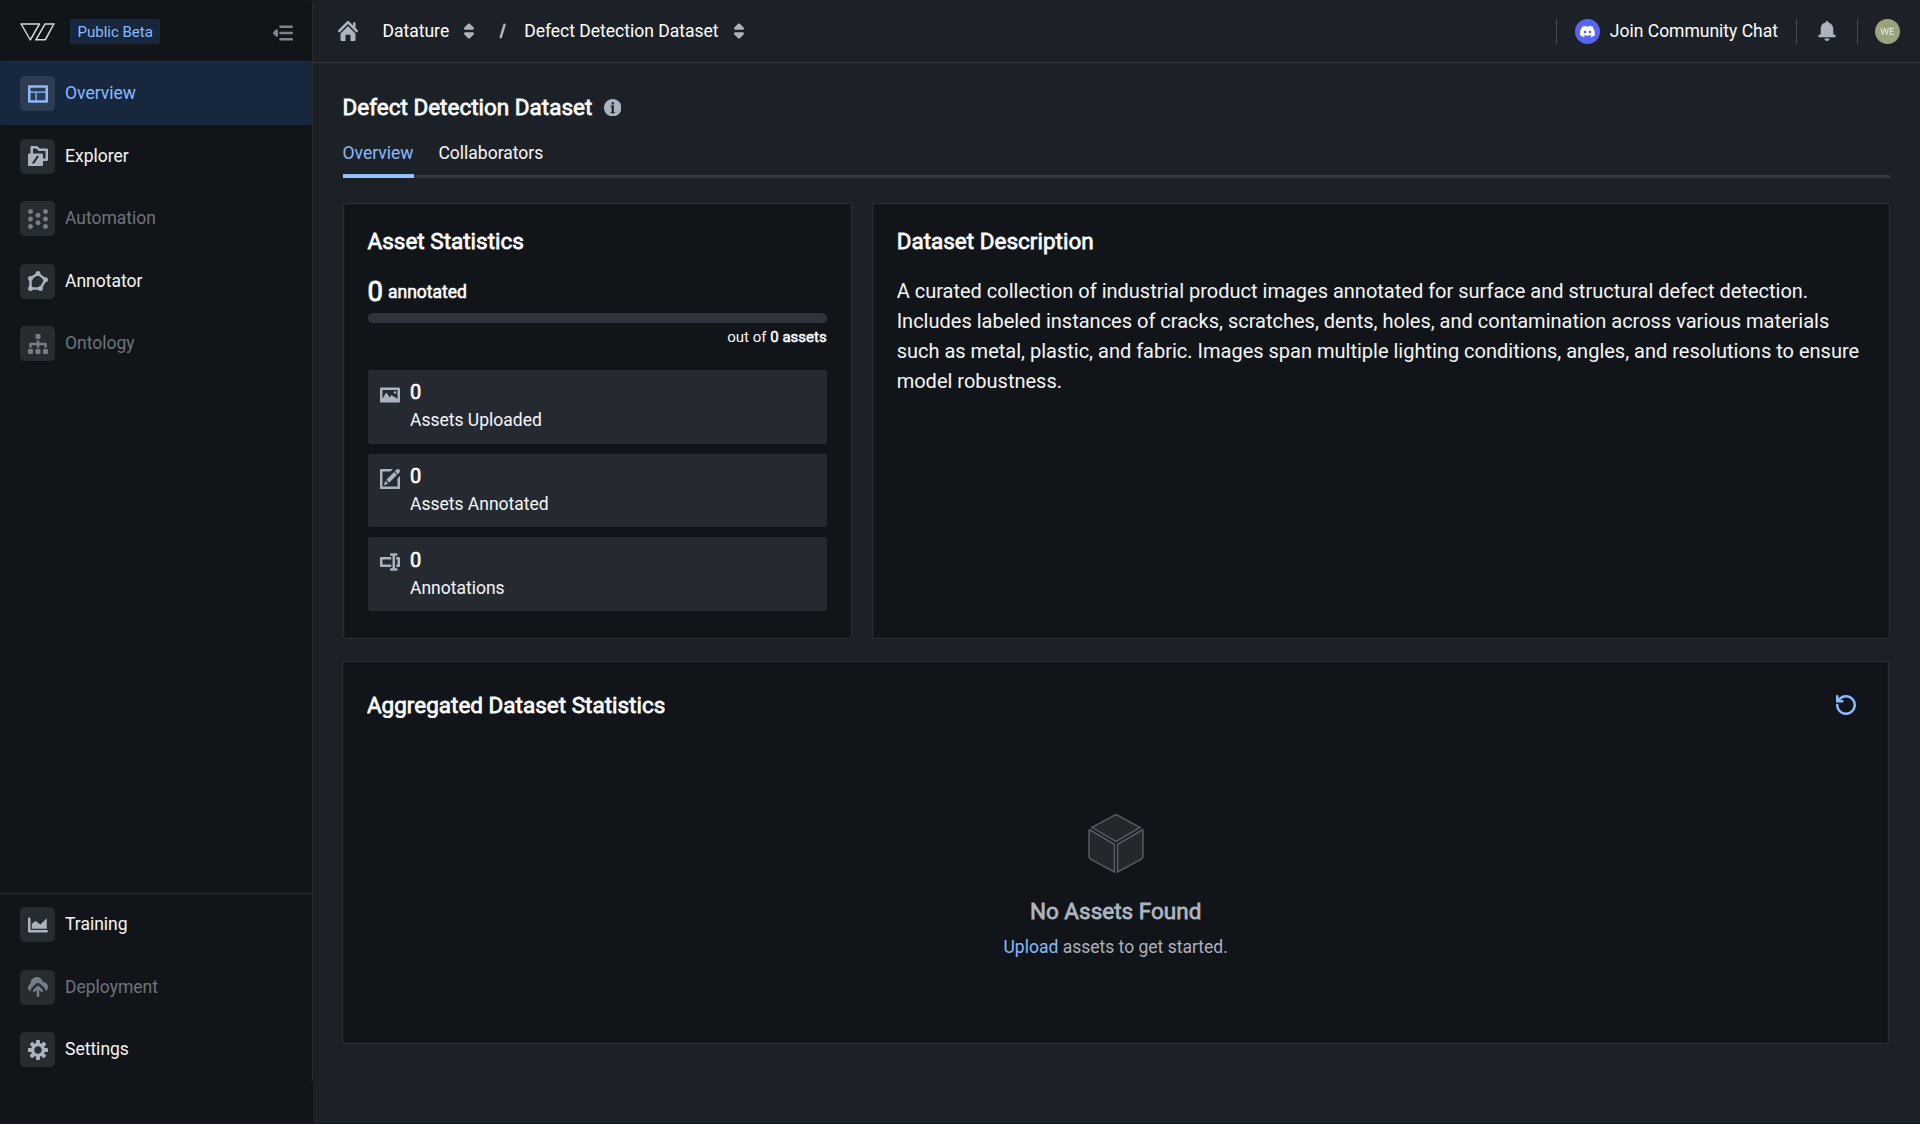
Task: Open the Automation panel icon
Action: click(x=38, y=218)
